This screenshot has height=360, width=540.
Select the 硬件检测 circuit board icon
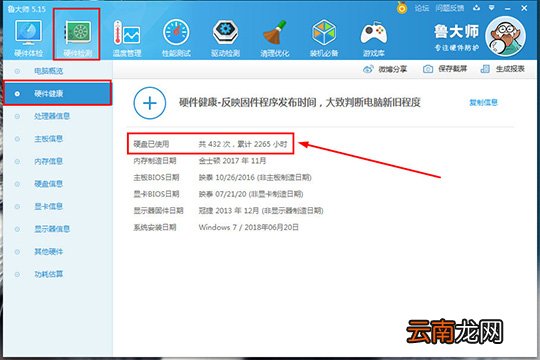point(78,33)
